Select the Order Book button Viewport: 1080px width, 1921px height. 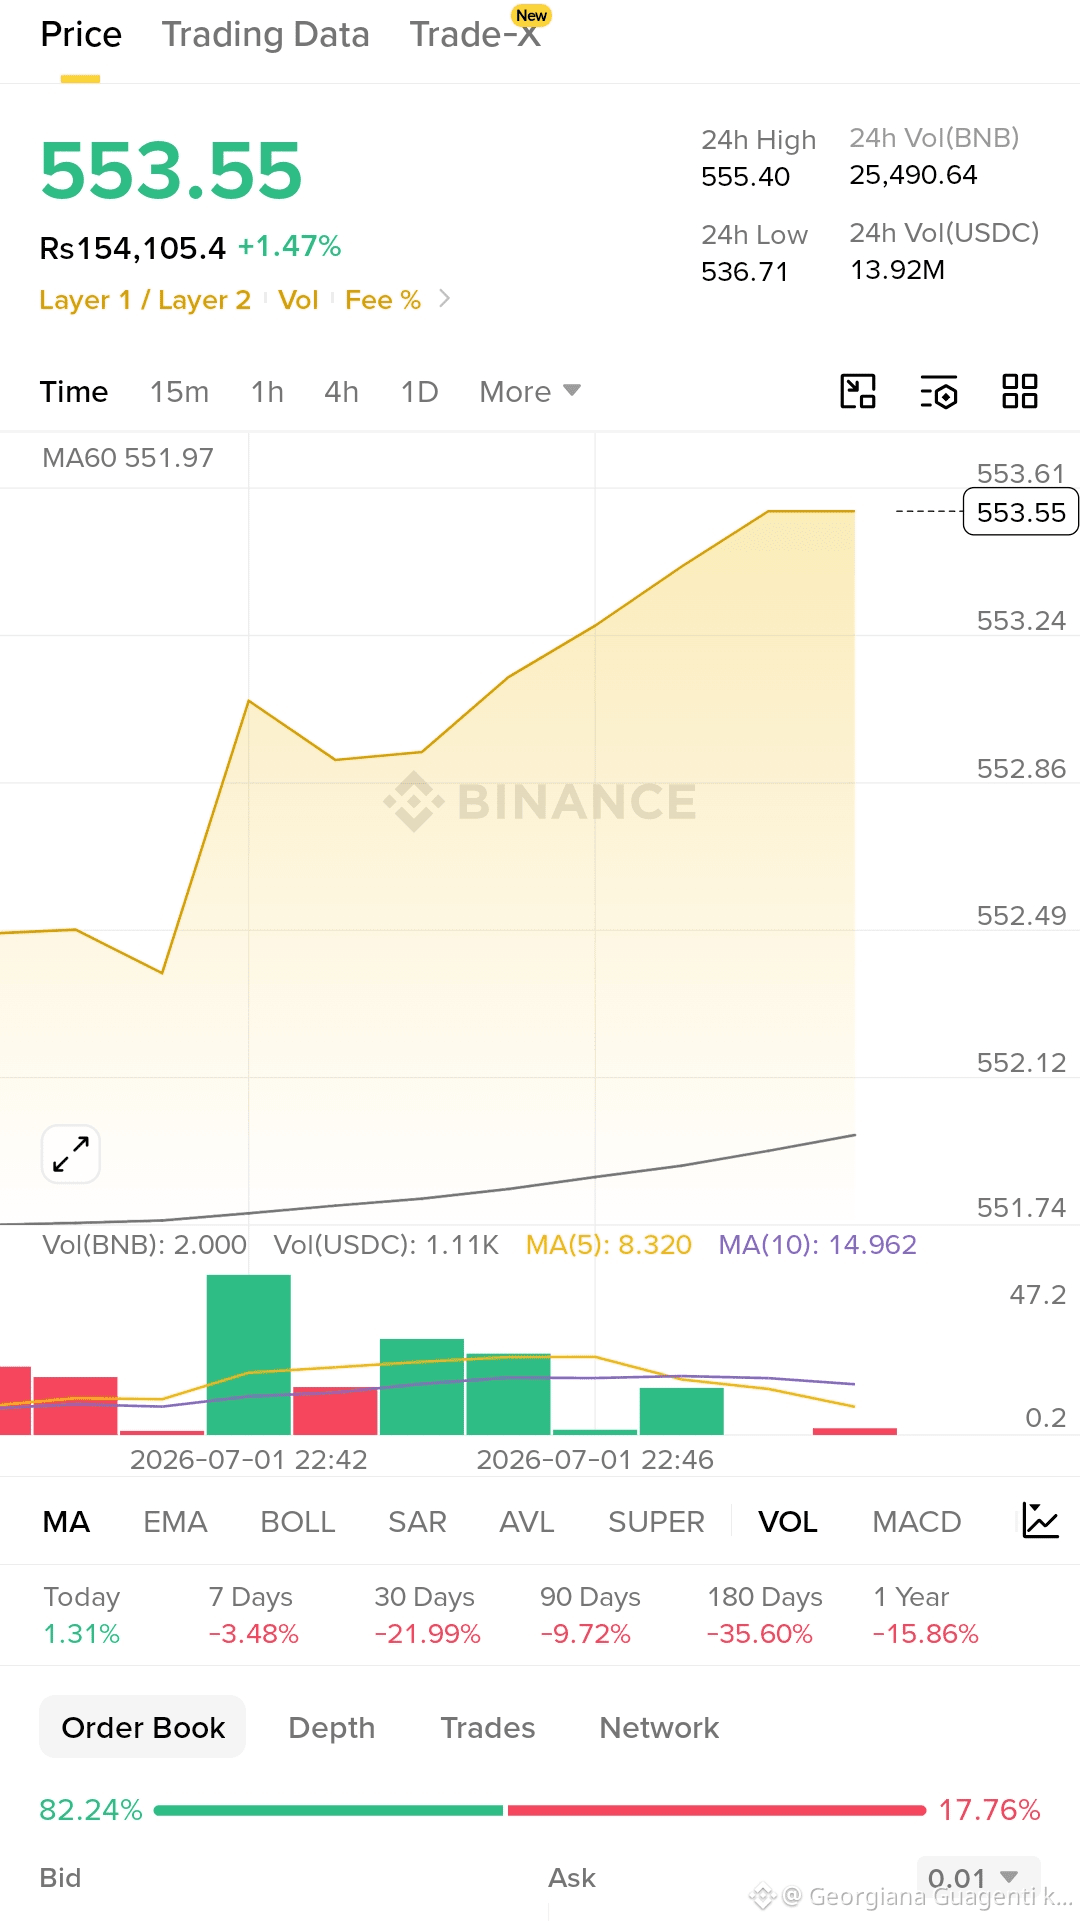tap(143, 1727)
